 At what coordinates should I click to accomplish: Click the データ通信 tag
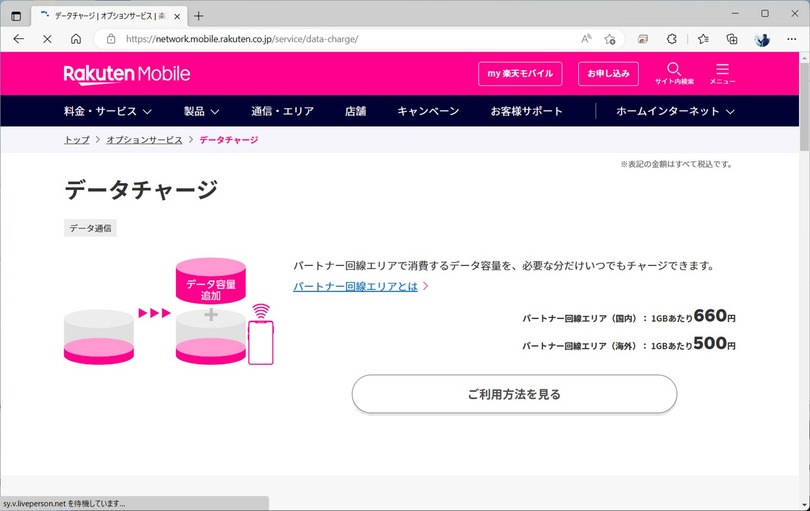(90, 228)
